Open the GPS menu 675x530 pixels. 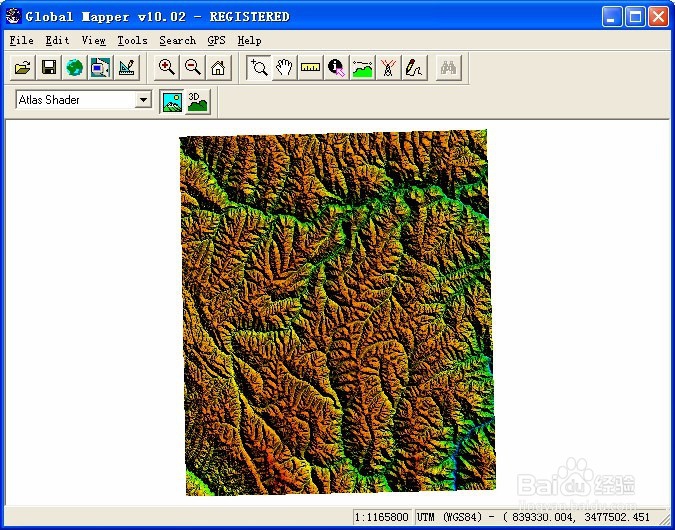[x=216, y=40]
